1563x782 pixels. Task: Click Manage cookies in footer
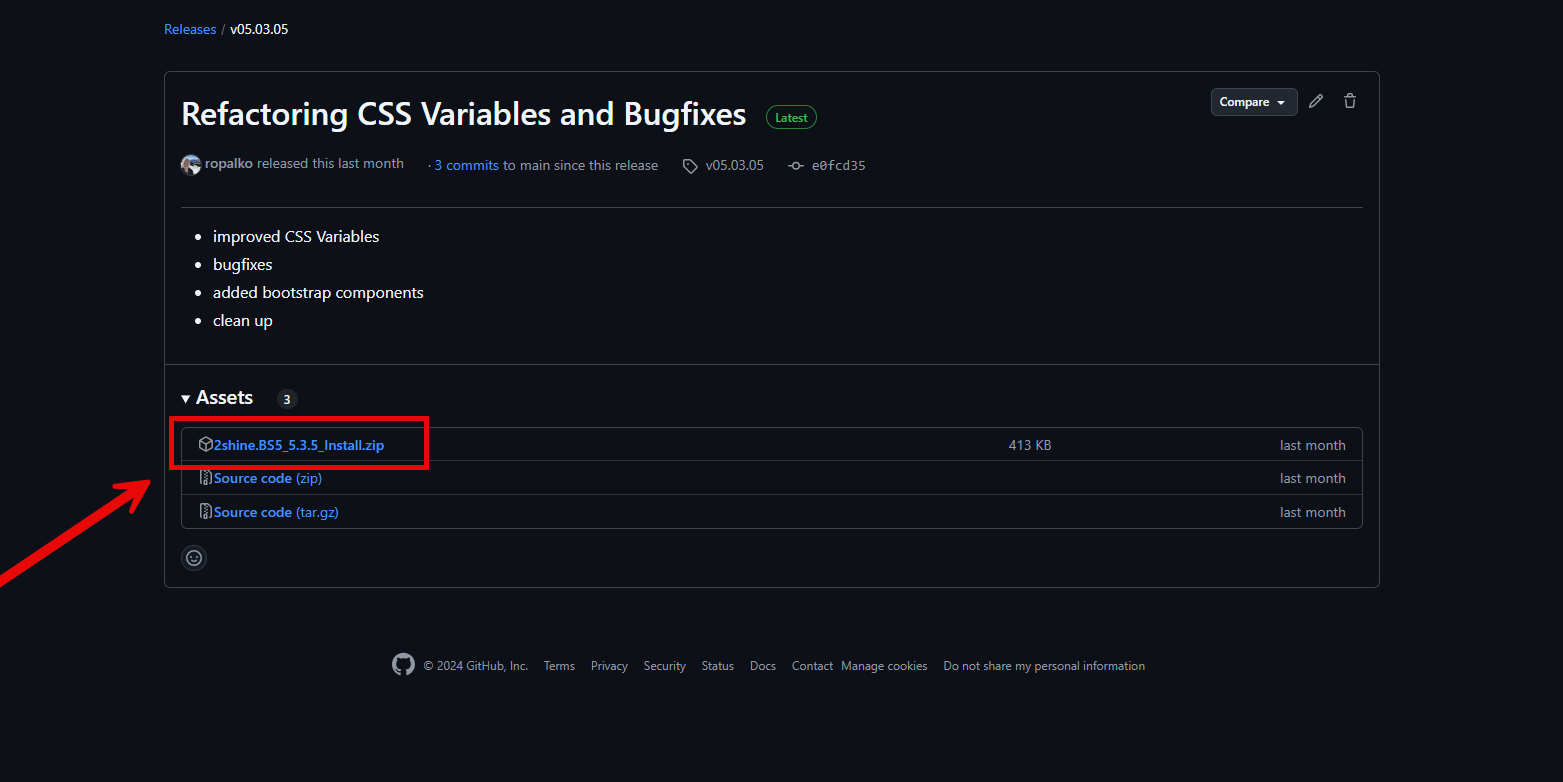pos(884,666)
